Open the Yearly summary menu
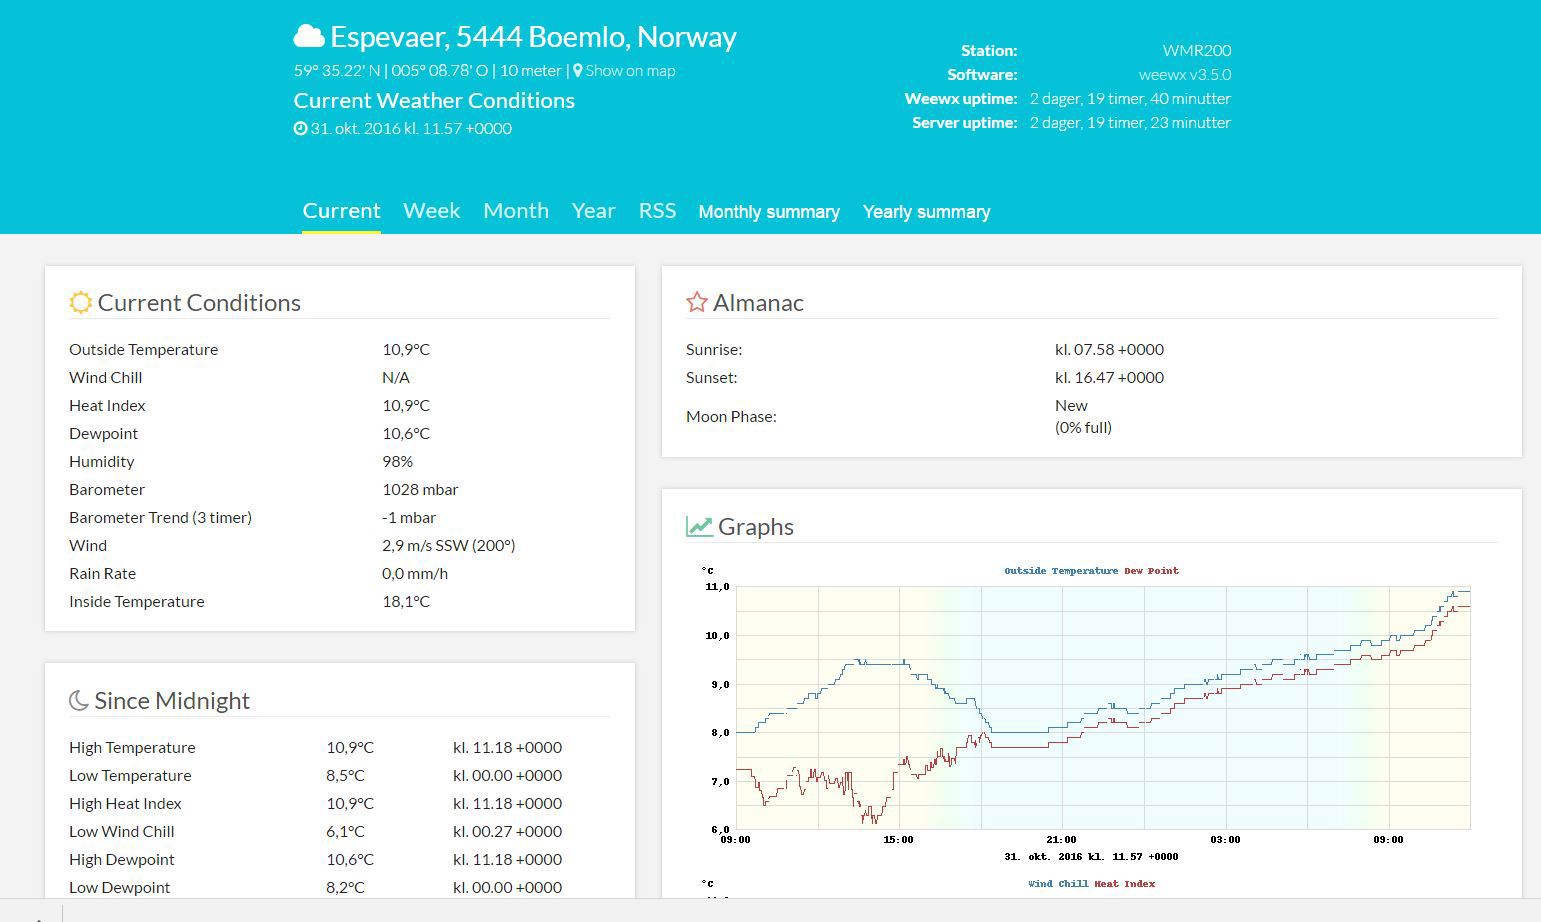 926,212
